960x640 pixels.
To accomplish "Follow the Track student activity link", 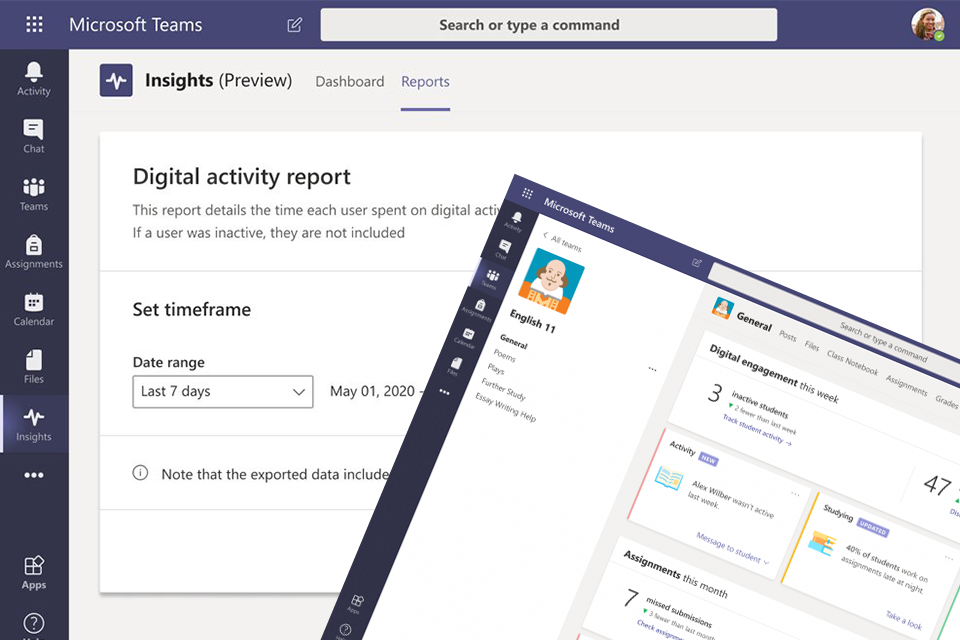I will click(754, 430).
